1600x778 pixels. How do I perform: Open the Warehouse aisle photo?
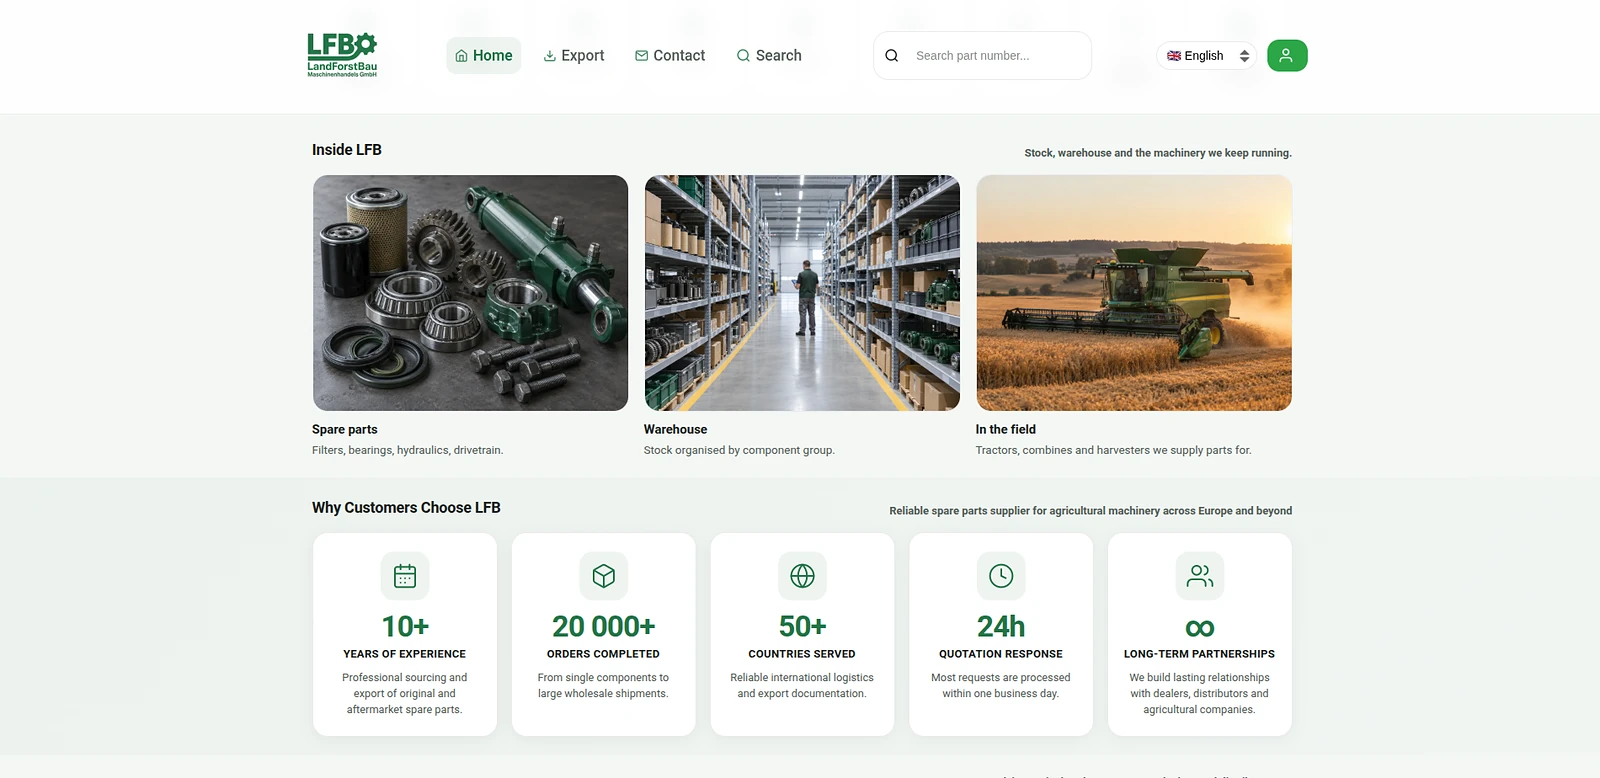[802, 293]
